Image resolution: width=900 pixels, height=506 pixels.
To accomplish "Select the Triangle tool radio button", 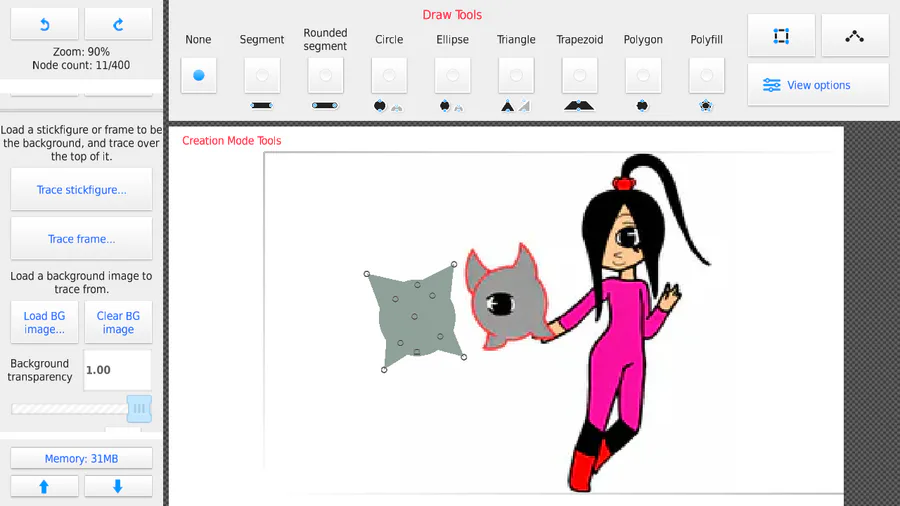I will pyautogui.click(x=516, y=75).
